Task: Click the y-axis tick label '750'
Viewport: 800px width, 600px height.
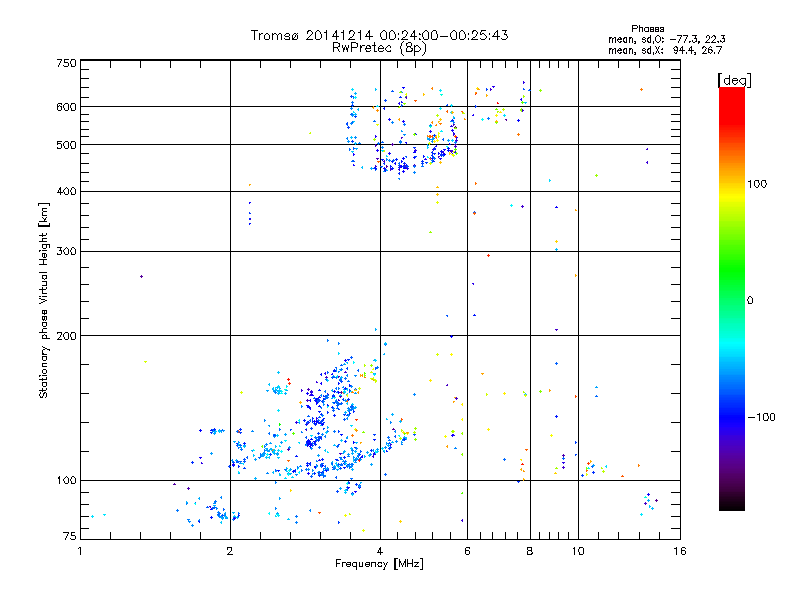Action: click(66, 63)
